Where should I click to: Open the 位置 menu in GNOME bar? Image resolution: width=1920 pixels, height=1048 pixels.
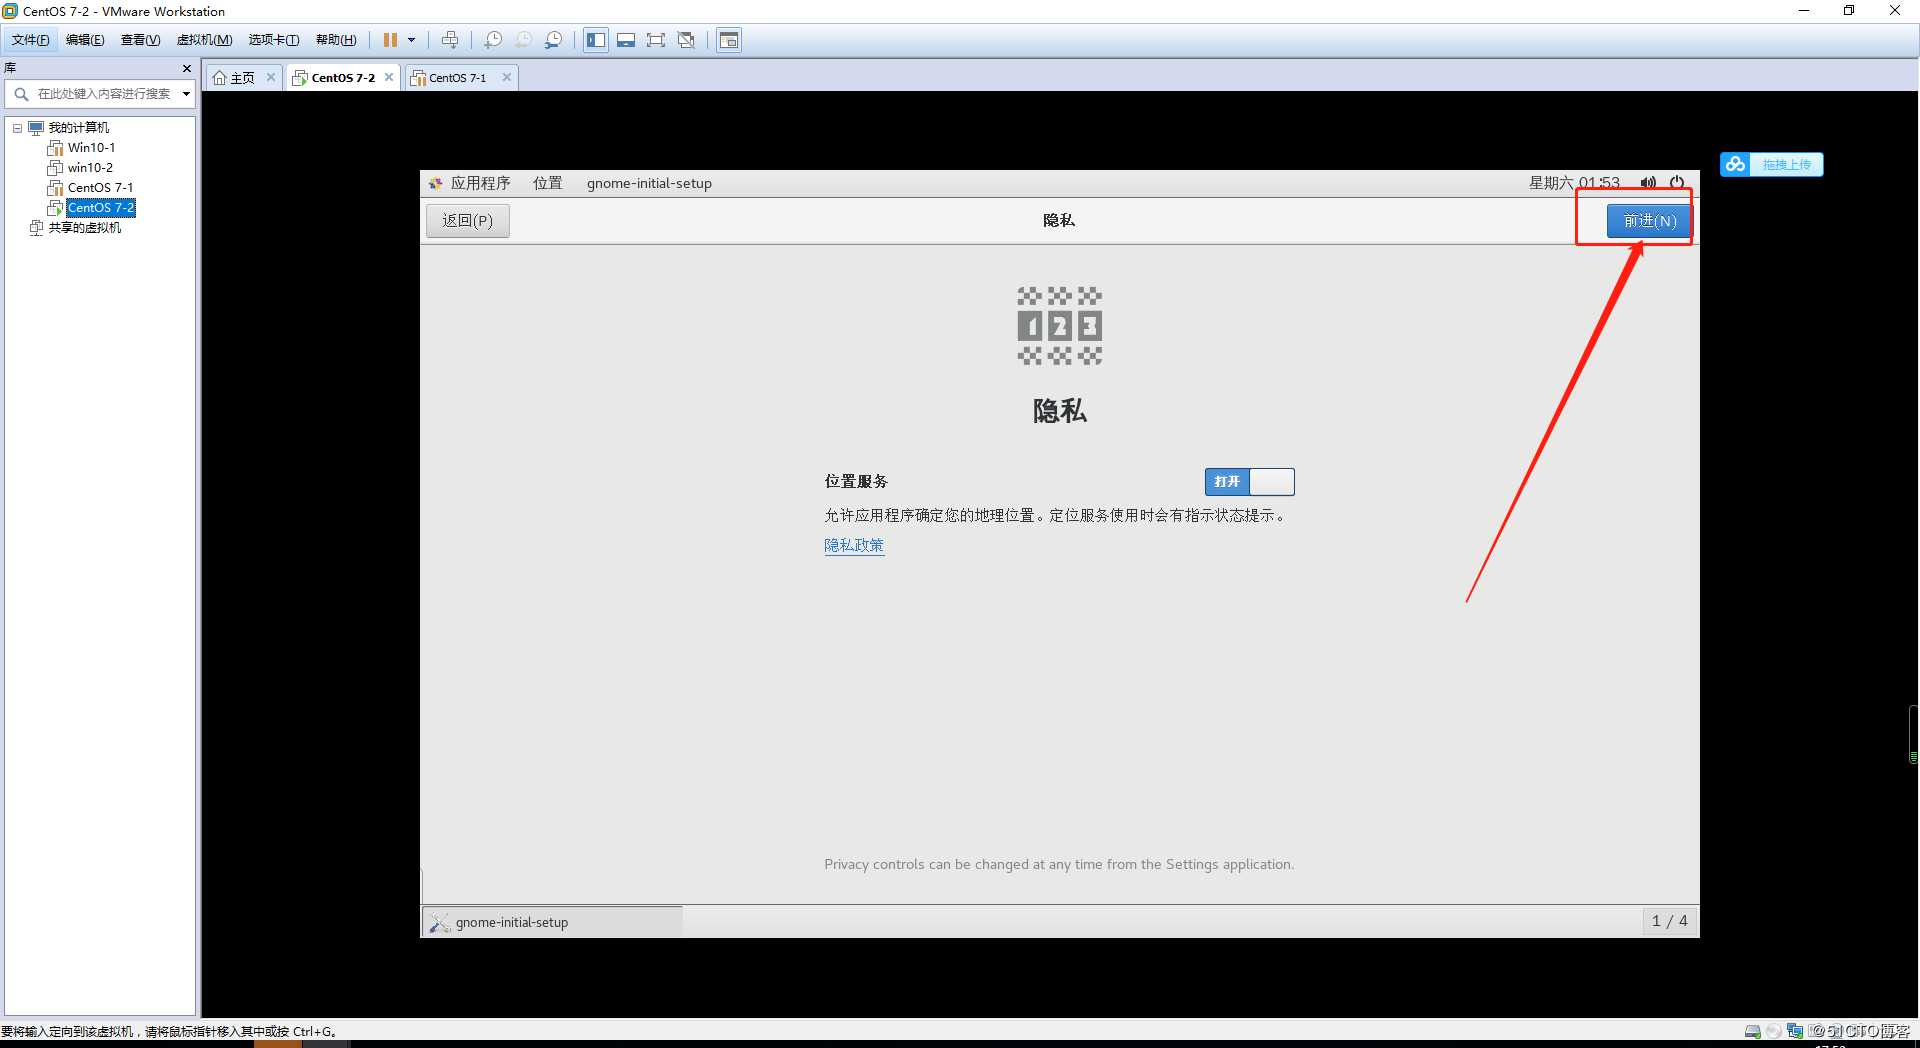[x=548, y=183]
